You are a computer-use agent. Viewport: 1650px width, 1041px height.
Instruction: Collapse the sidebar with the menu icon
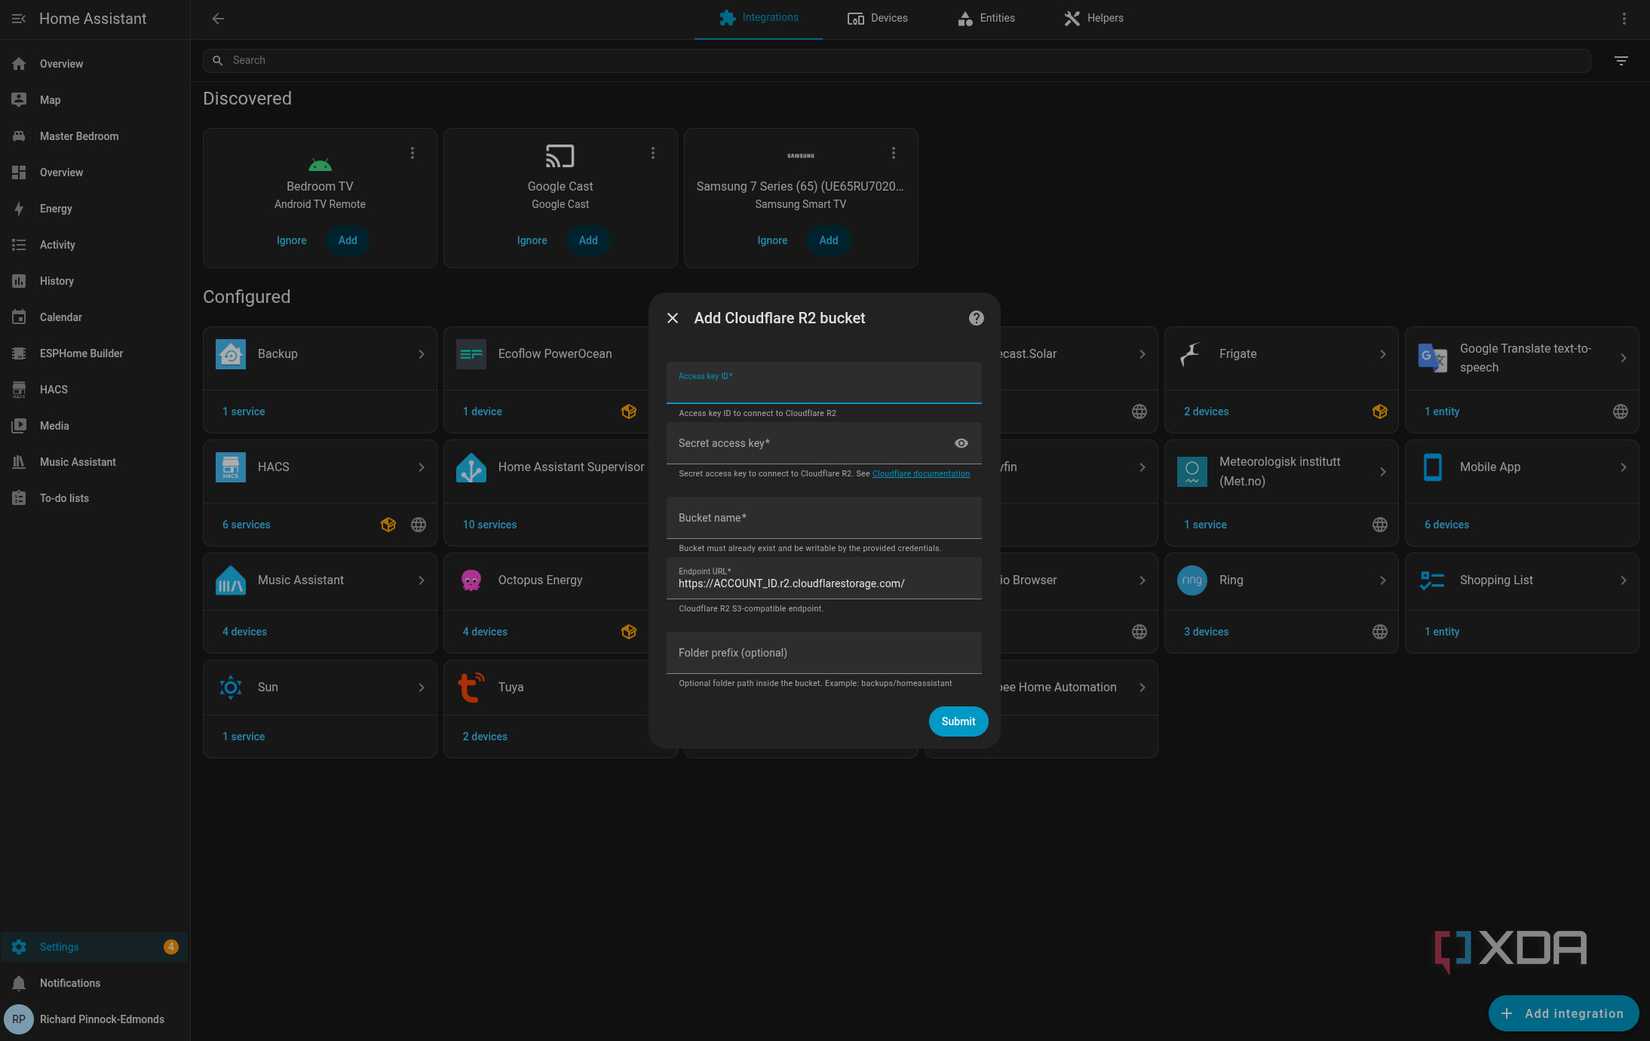(x=18, y=19)
